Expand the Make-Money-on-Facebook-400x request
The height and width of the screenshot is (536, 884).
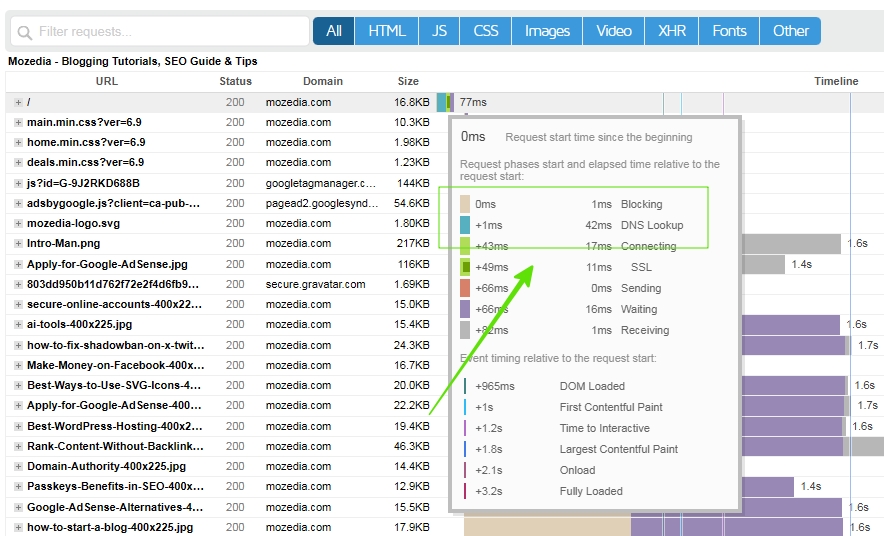click(x=18, y=365)
